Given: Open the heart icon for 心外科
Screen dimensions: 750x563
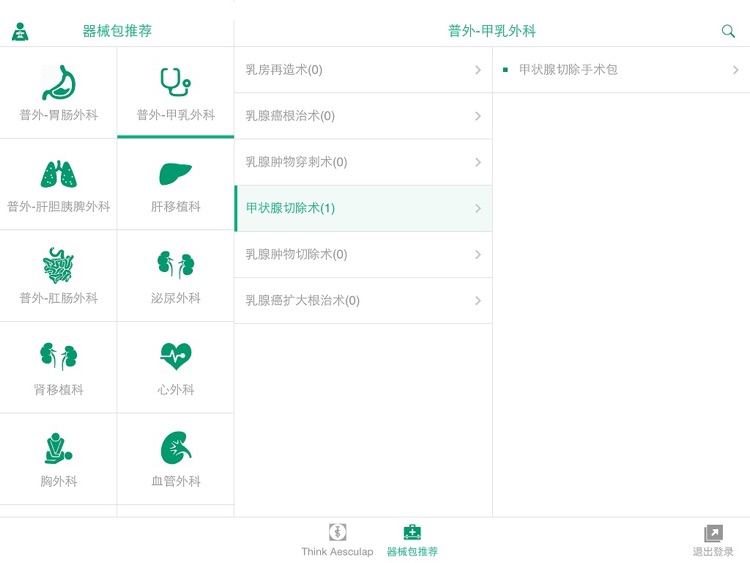Looking at the screenshot, I should pyautogui.click(x=176, y=356).
